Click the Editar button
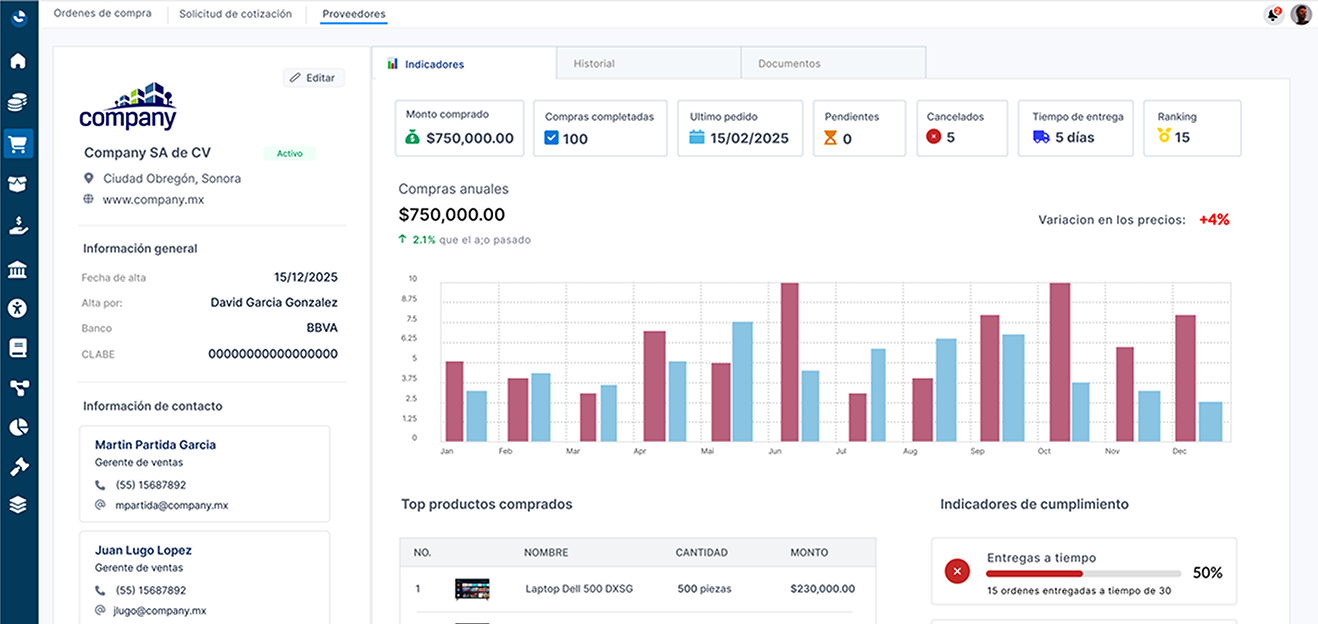 click(313, 77)
